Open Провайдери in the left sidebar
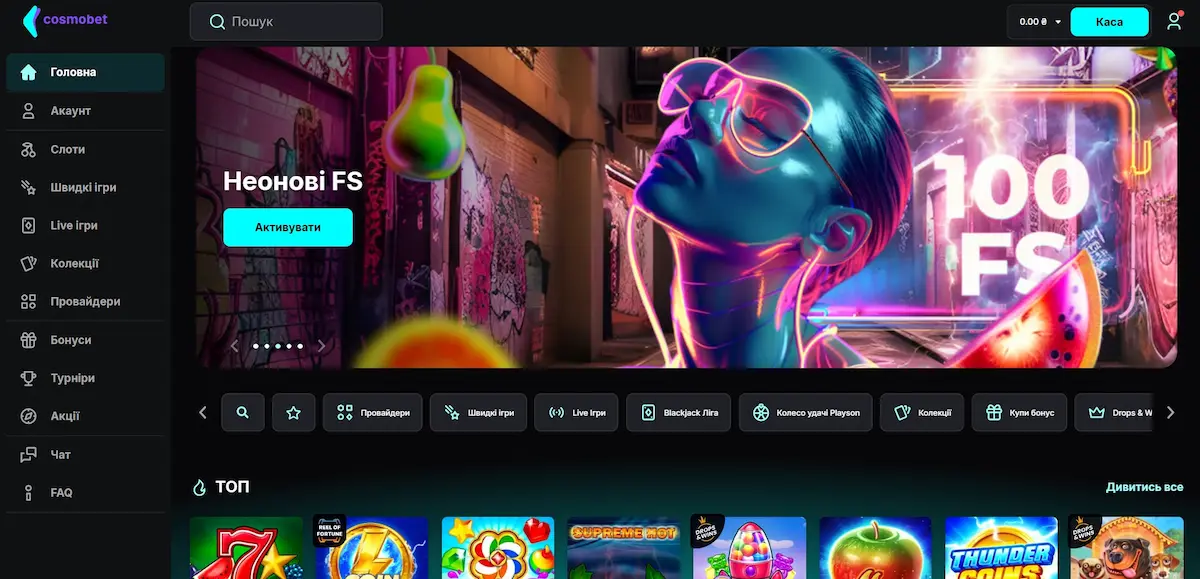 point(85,301)
